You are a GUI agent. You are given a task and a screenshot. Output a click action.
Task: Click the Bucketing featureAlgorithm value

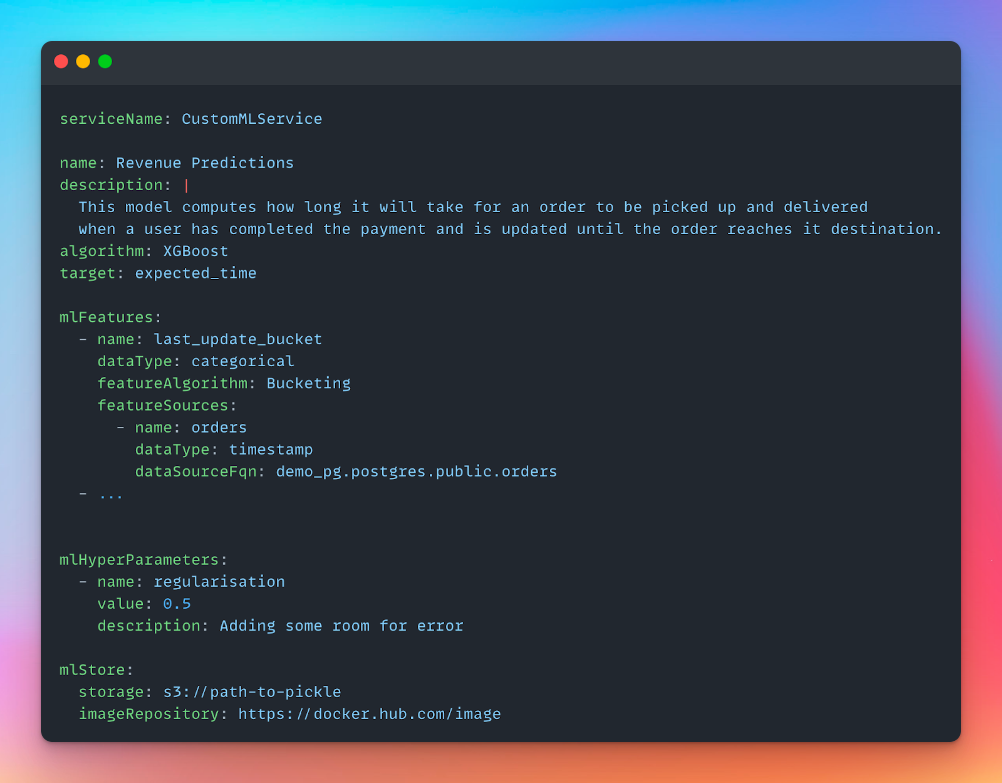pos(308,383)
